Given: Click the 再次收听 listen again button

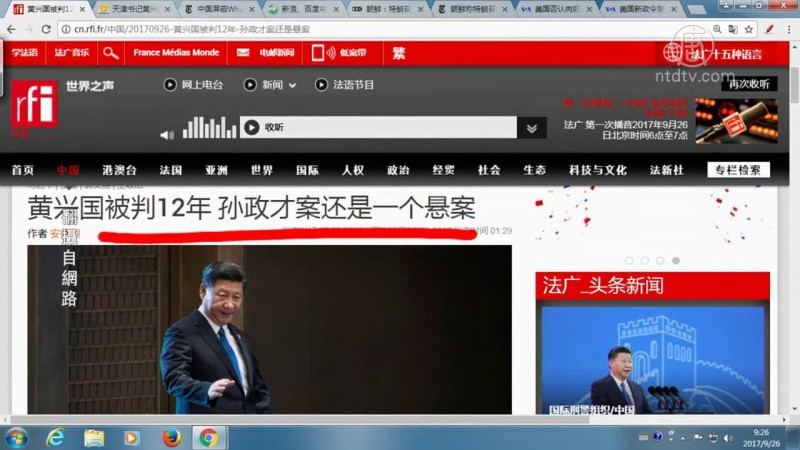Looking at the screenshot, I should click(x=749, y=84).
